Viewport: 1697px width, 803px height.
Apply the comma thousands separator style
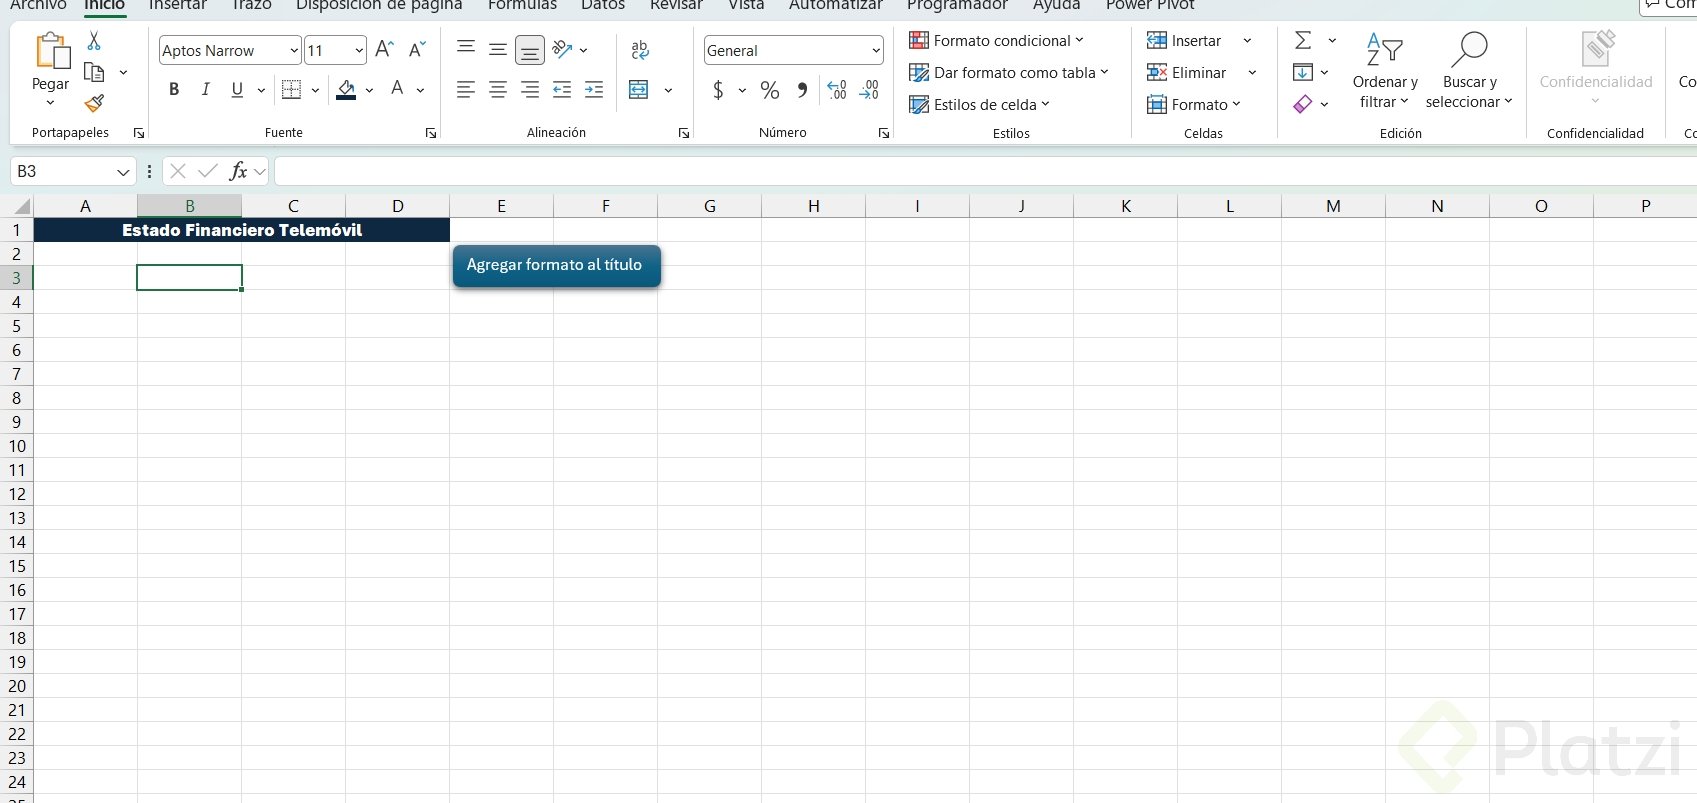(x=802, y=90)
